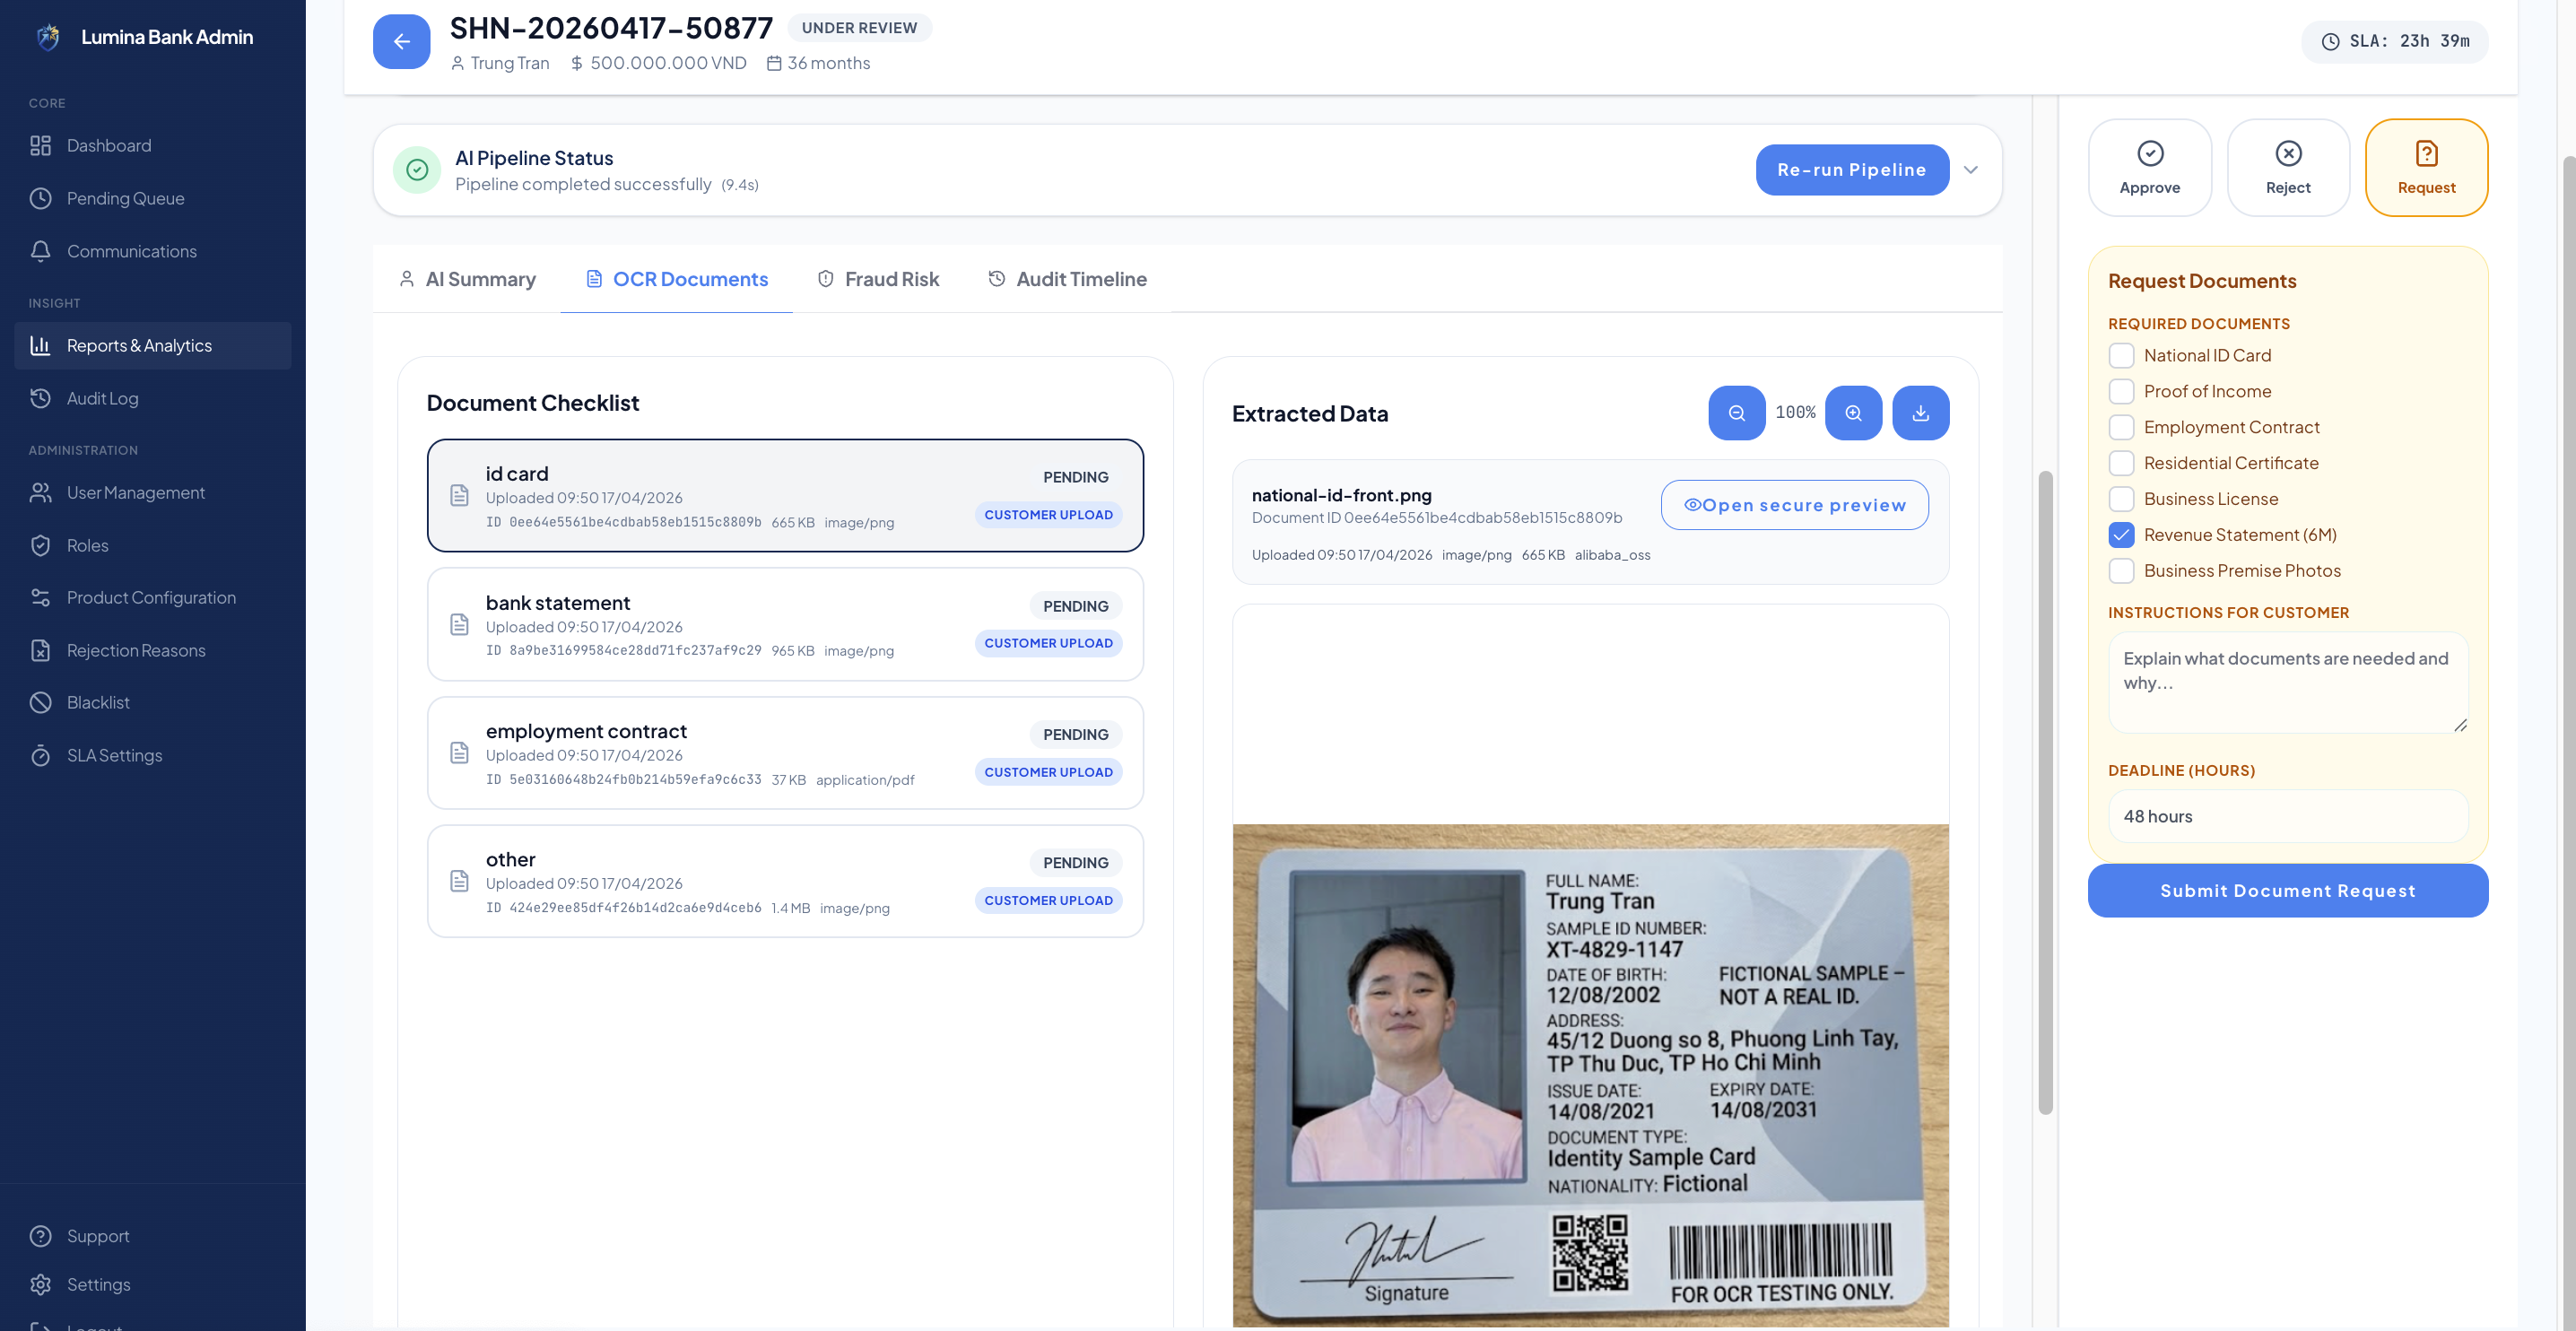Image resolution: width=2576 pixels, height=1331 pixels.
Task: Enable the Proof of Income checkbox
Action: click(2121, 391)
